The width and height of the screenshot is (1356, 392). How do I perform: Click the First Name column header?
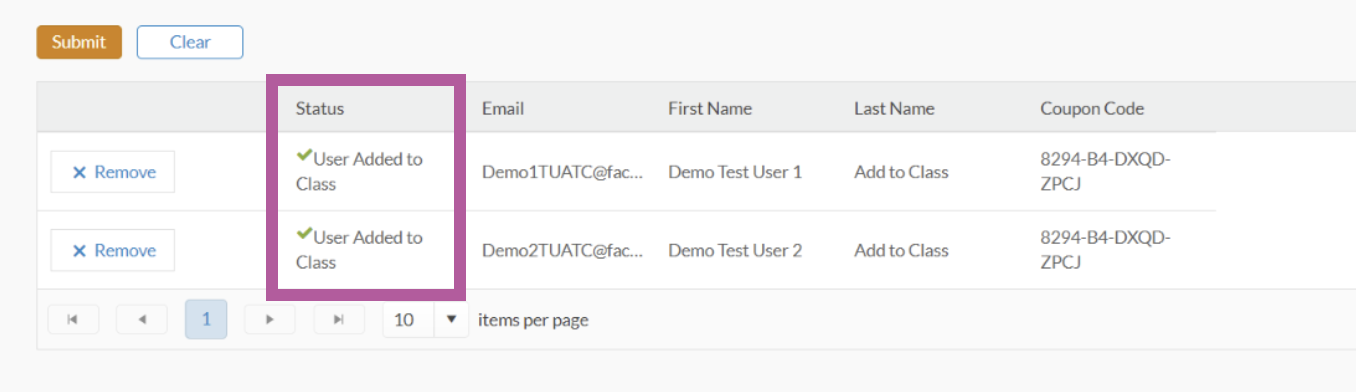click(710, 108)
